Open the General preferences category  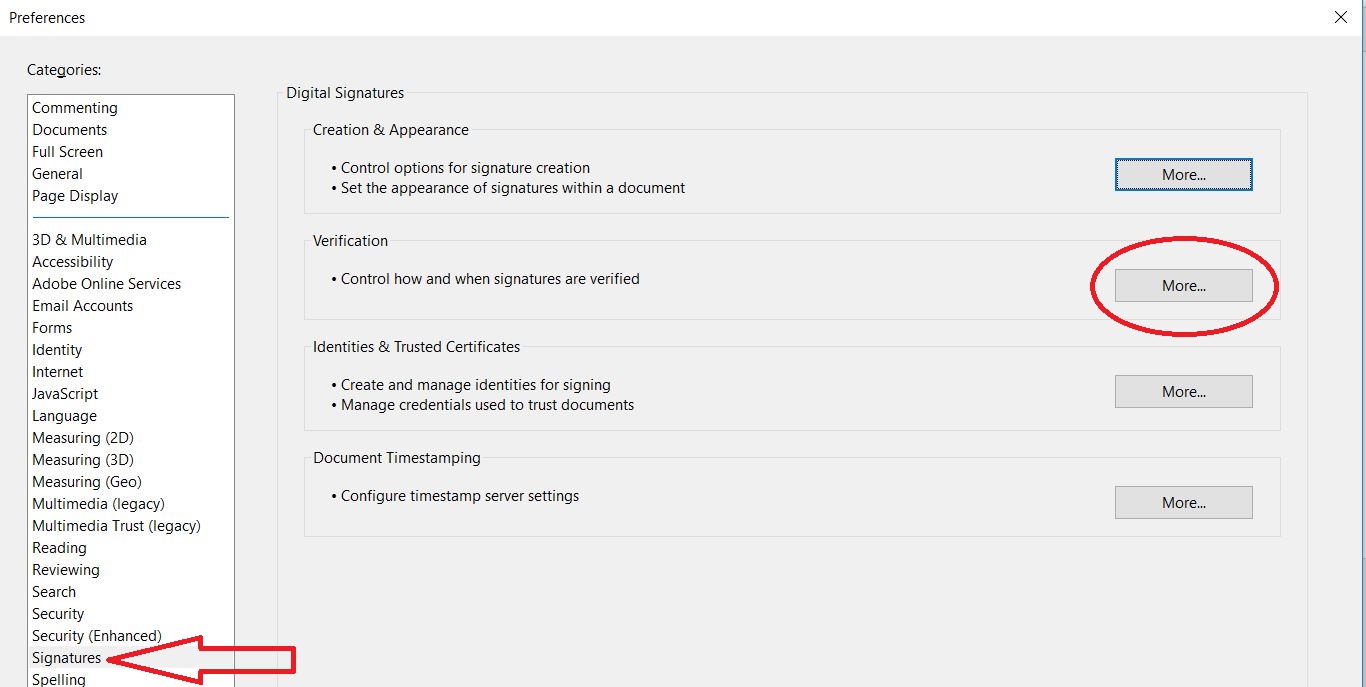point(58,174)
